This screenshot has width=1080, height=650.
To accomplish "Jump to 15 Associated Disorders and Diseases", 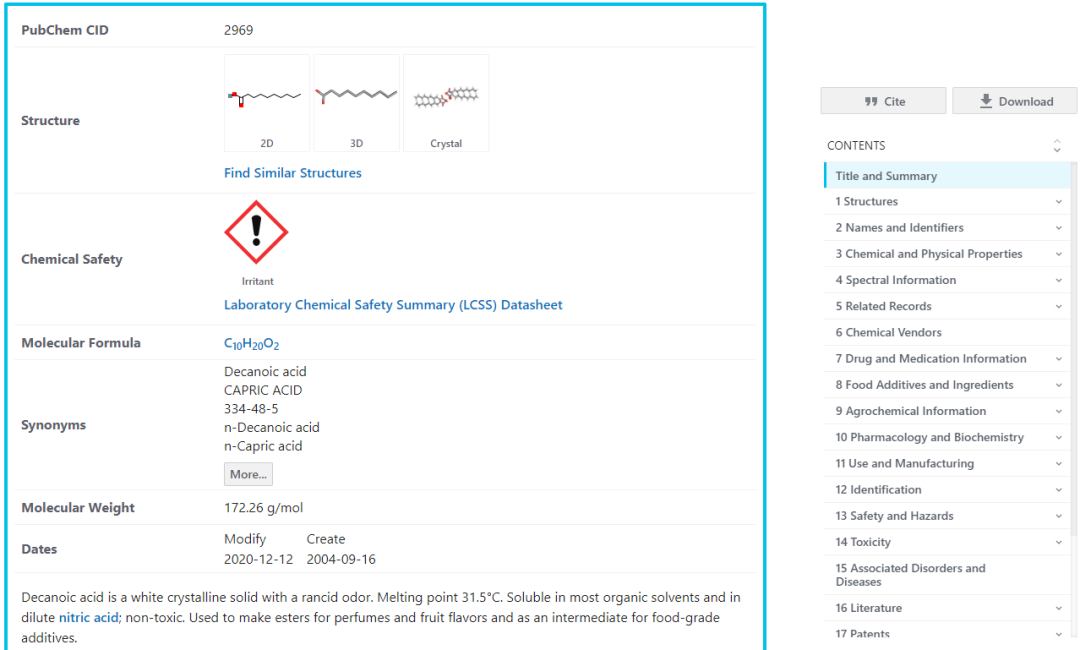I will pos(910,575).
